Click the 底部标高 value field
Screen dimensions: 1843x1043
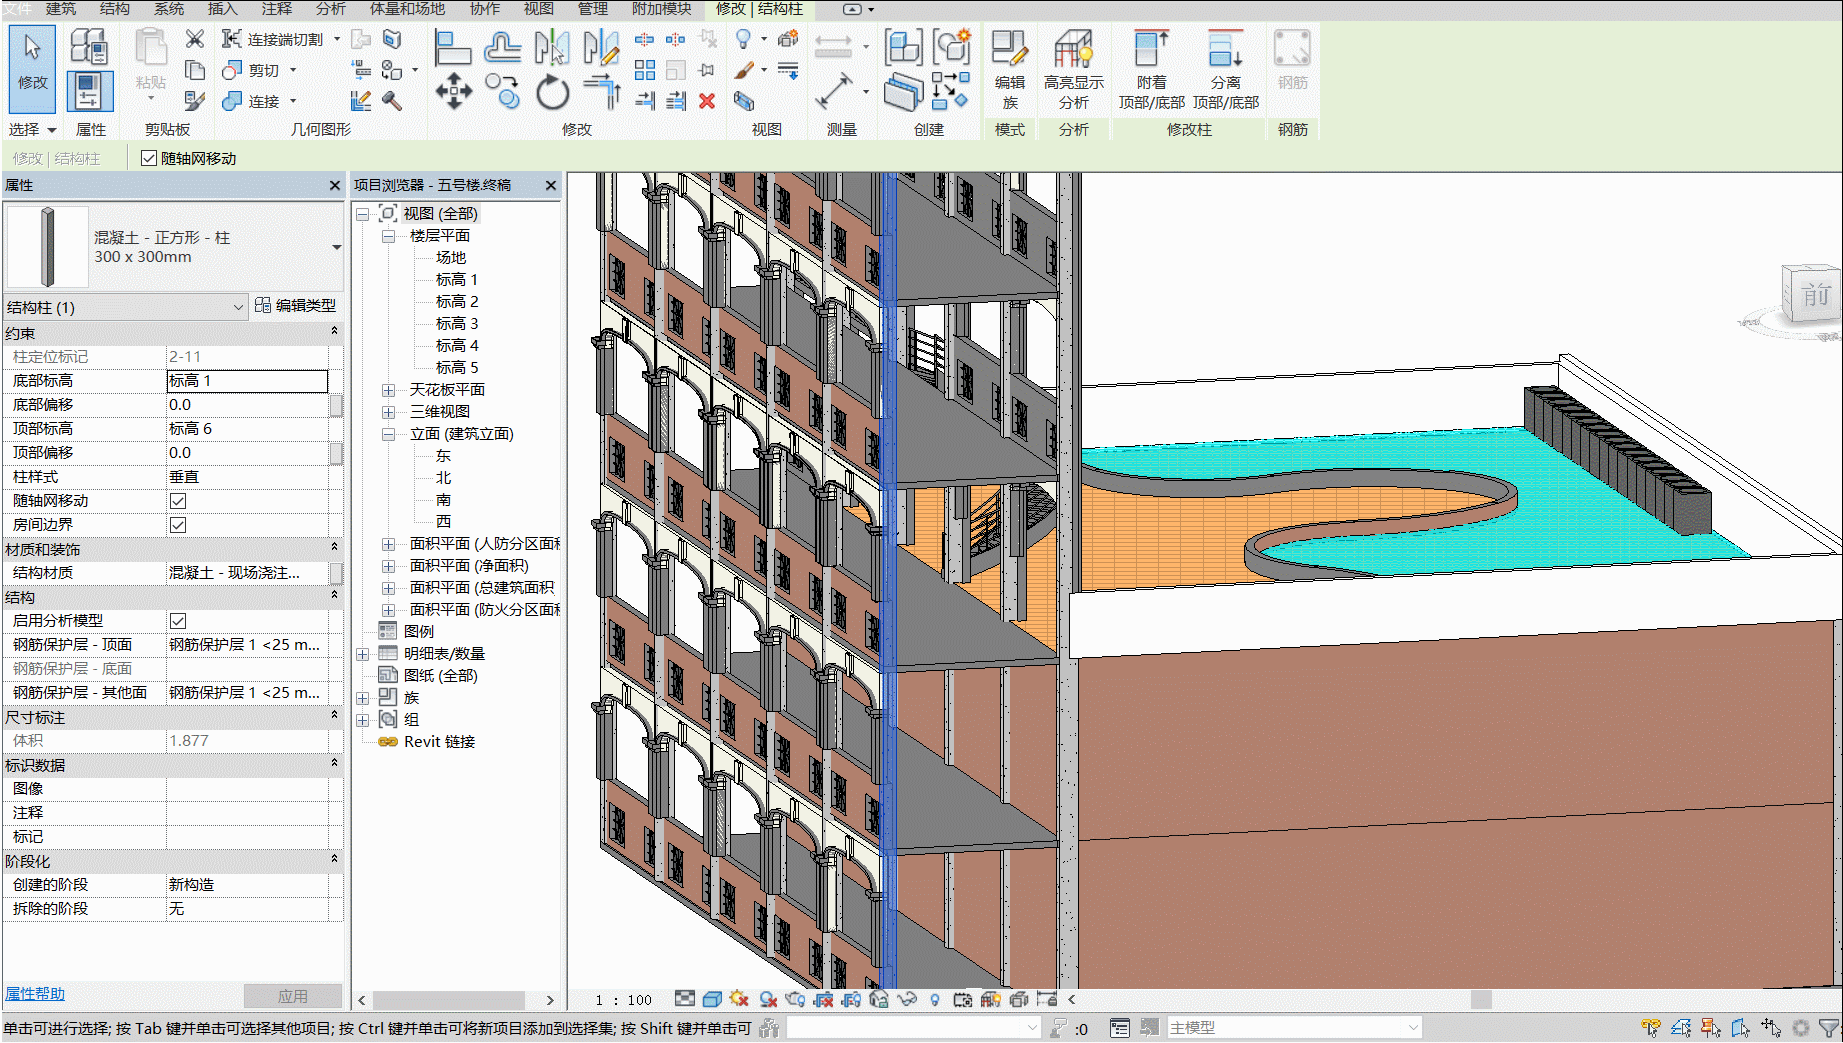247,381
